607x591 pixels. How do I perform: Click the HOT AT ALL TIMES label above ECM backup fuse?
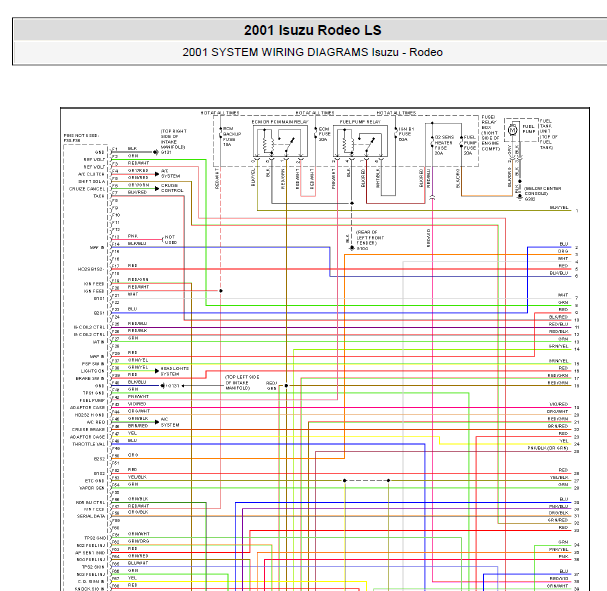(x=220, y=113)
